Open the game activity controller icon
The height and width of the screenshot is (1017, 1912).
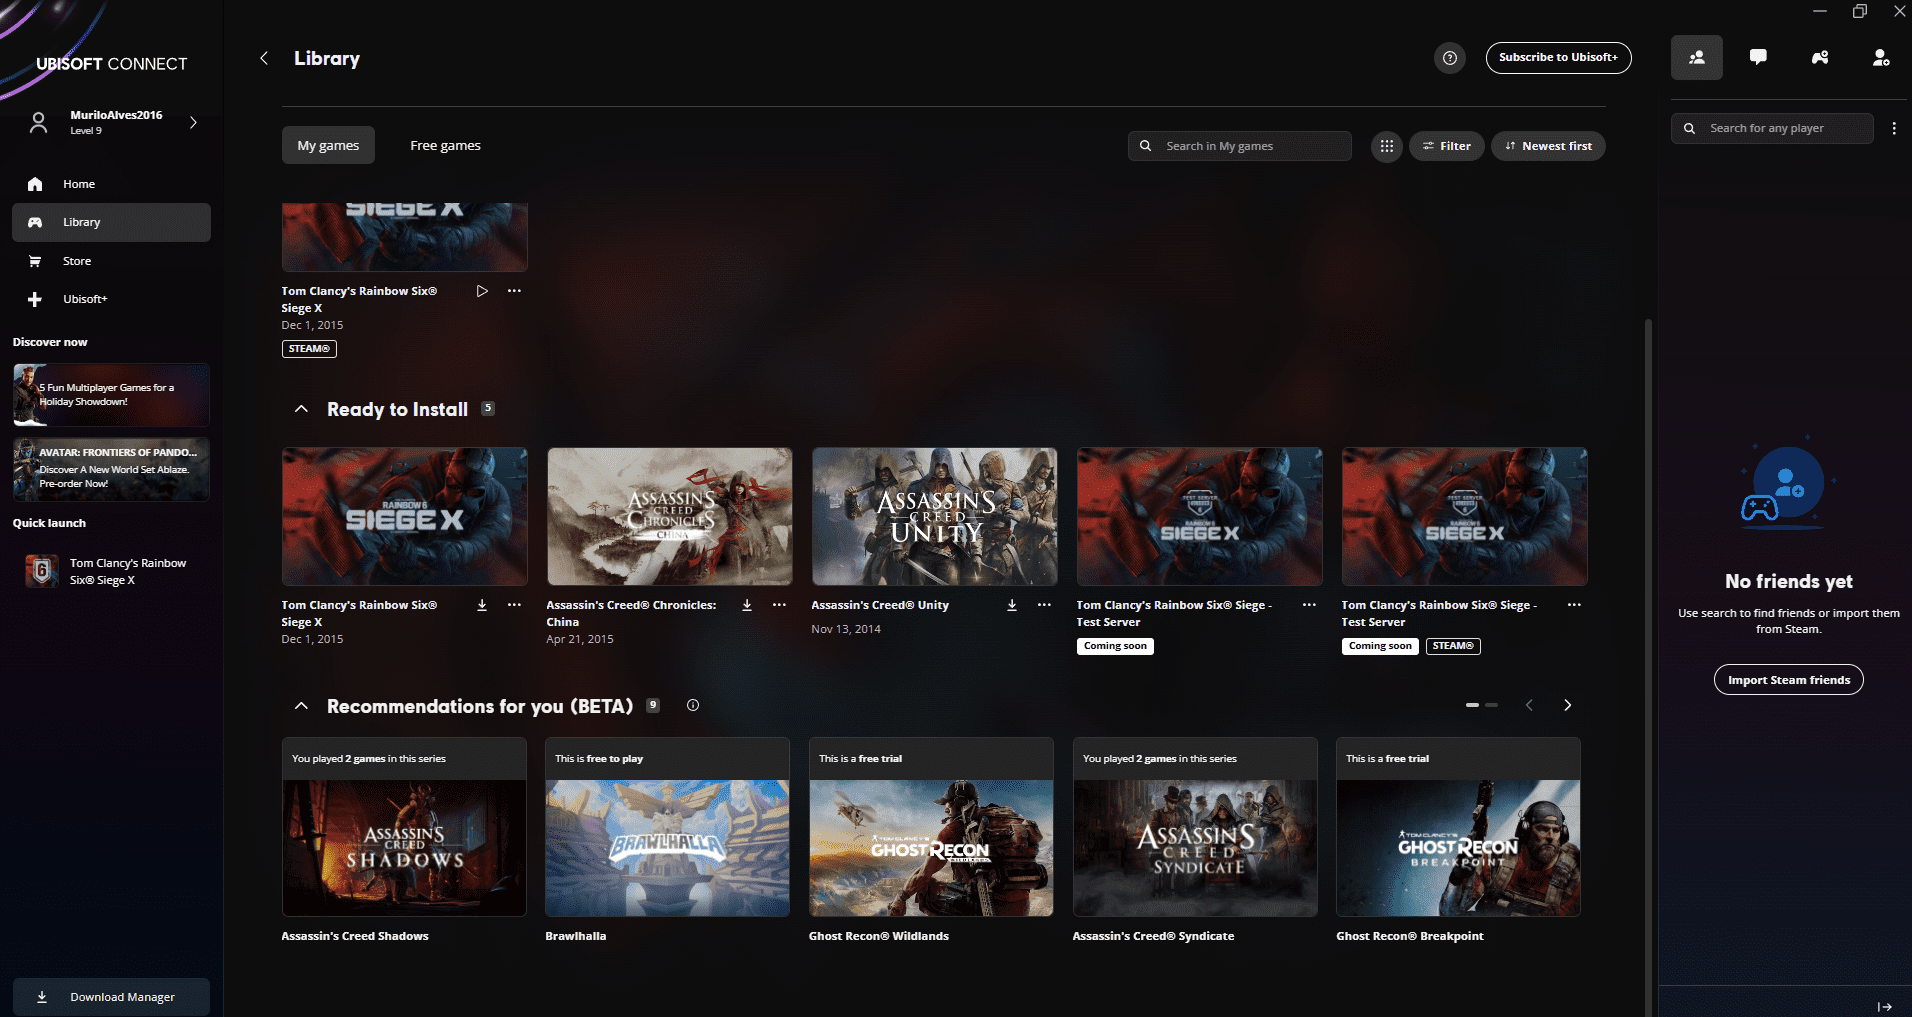click(x=1820, y=57)
